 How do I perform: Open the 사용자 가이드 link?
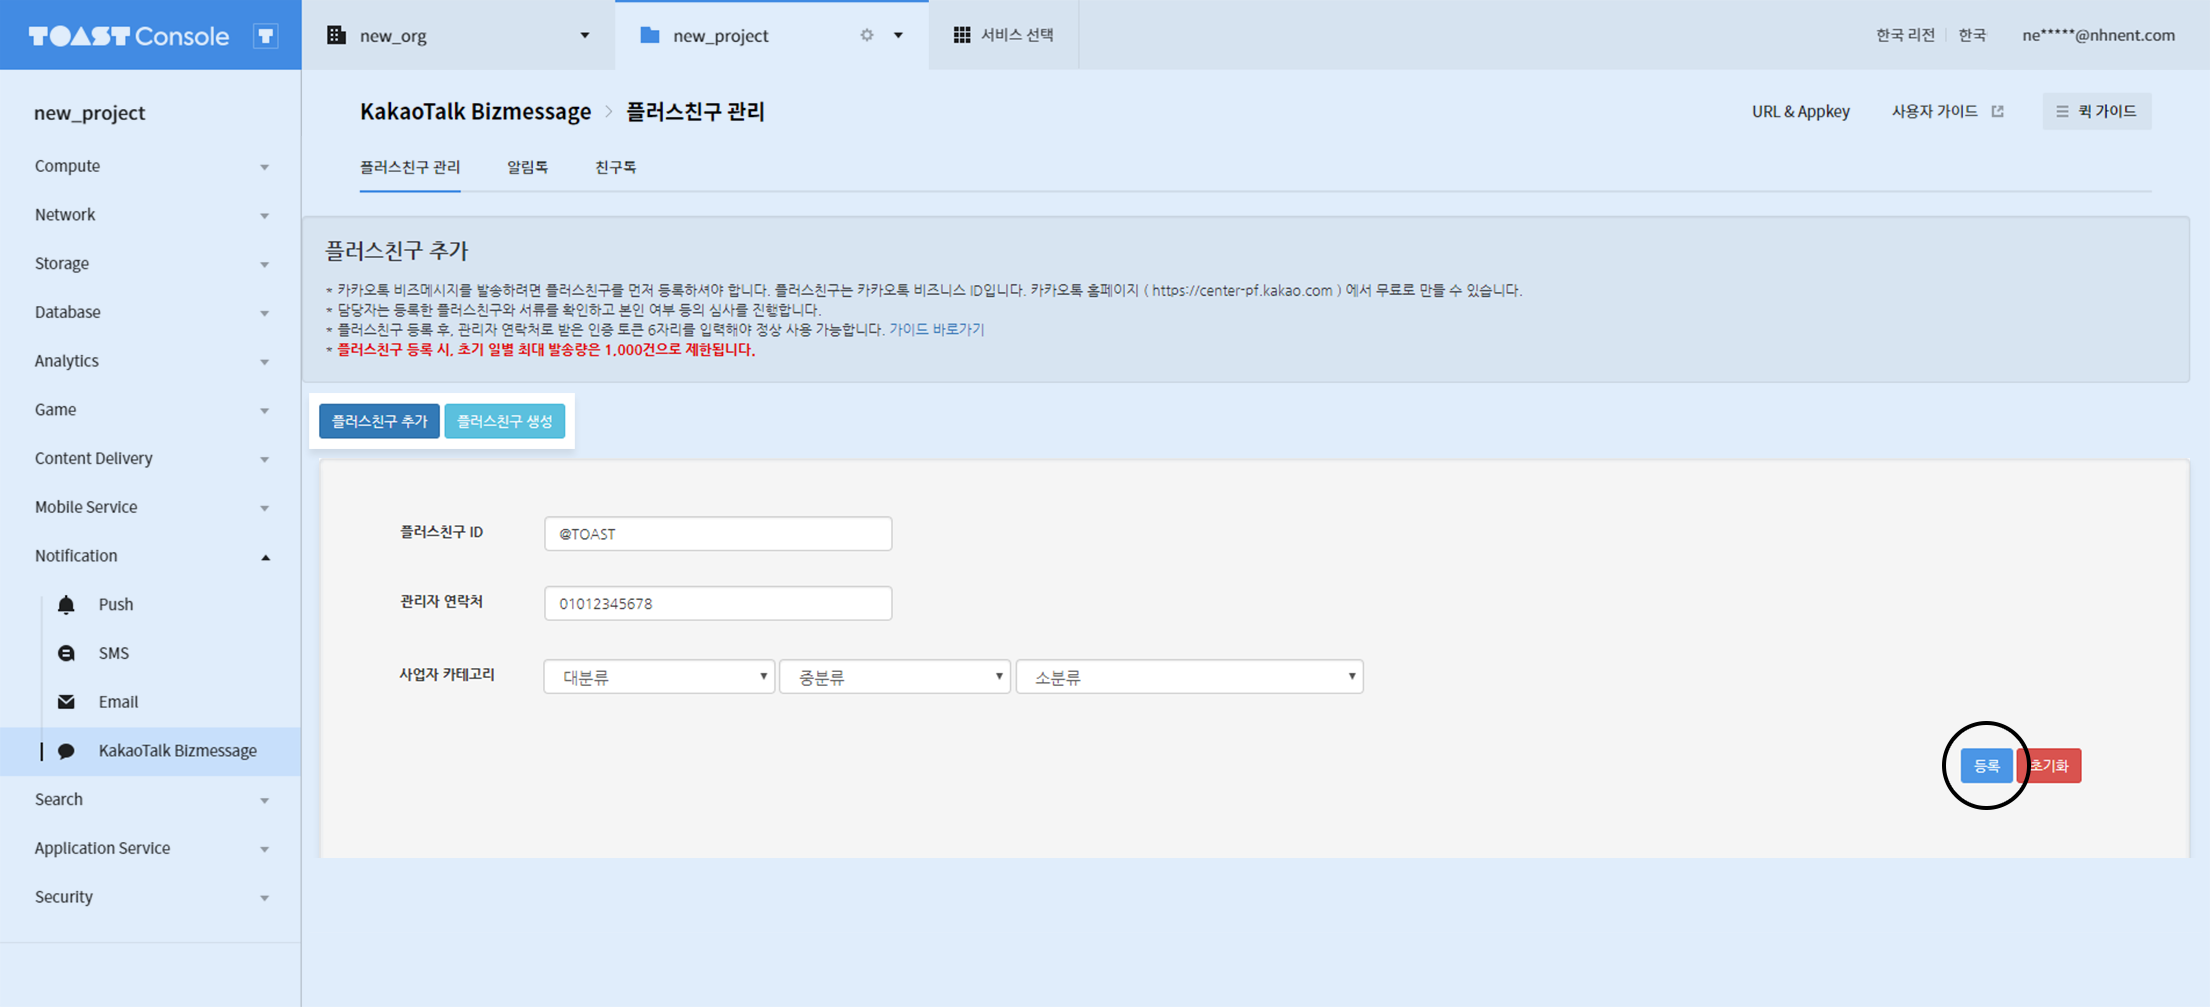pos(1935,111)
